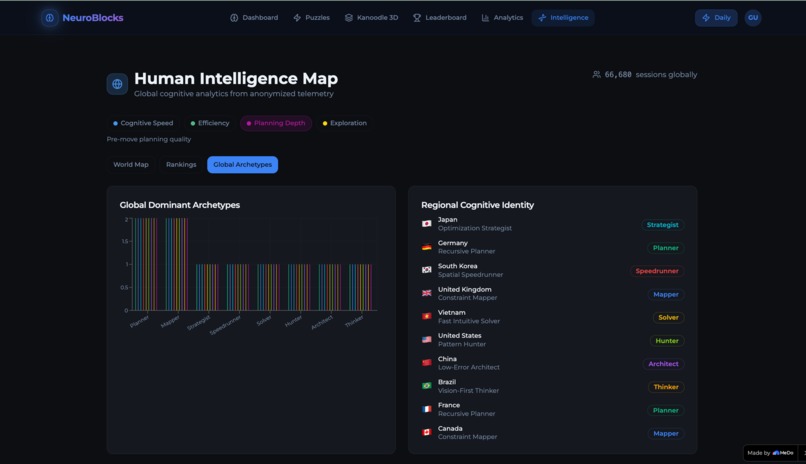Open the Leaderboard nav item
The image size is (806, 464).
pyautogui.click(x=439, y=17)
